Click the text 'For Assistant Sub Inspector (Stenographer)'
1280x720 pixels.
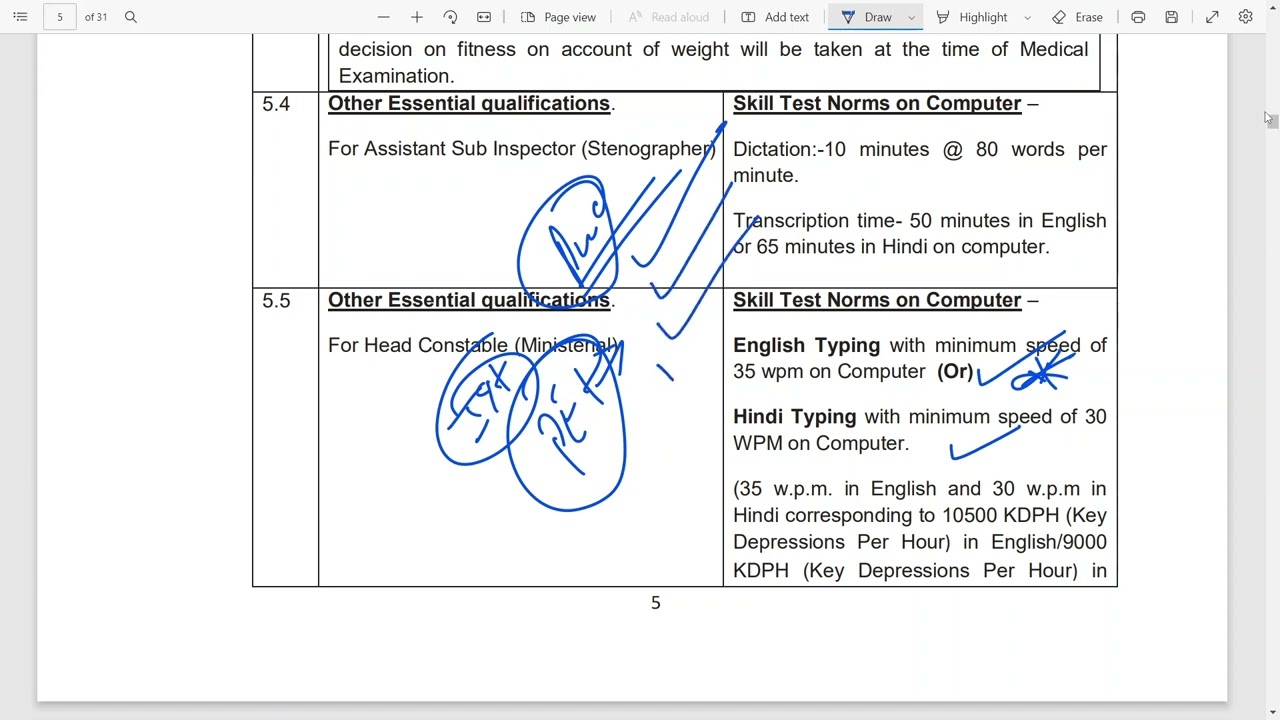522,149
